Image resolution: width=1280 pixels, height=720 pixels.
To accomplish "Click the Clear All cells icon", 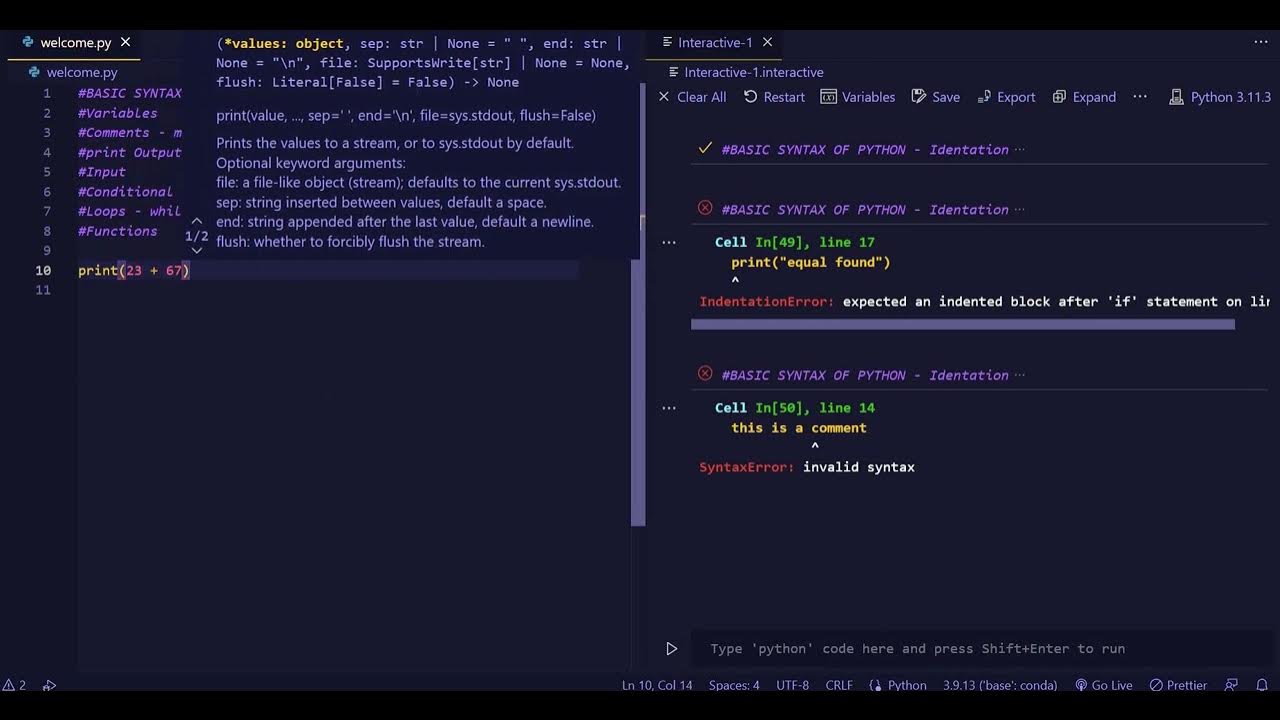I will tap(664, 97).
